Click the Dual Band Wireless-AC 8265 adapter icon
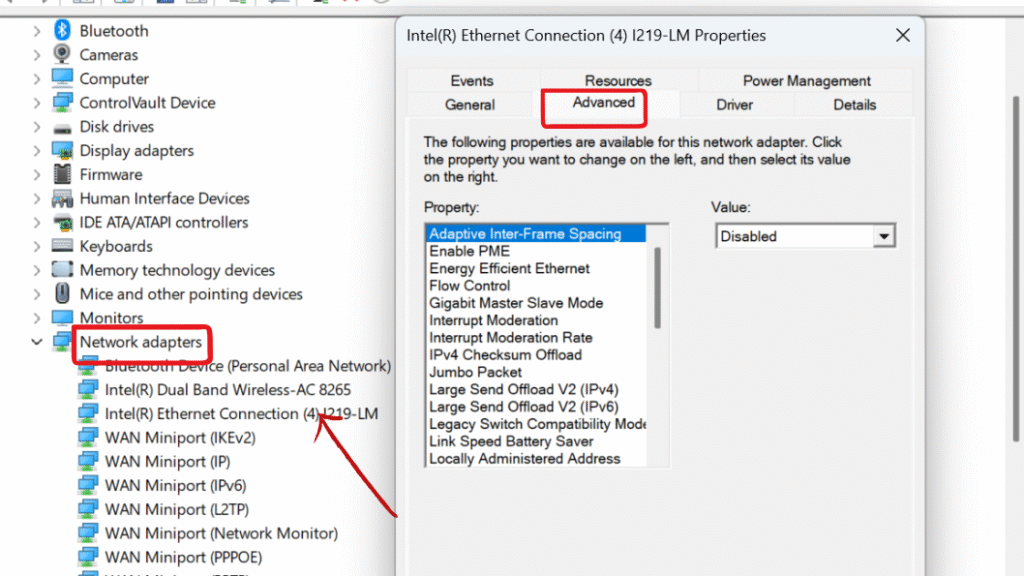1024x576 pixels. (x=88, y=389)
